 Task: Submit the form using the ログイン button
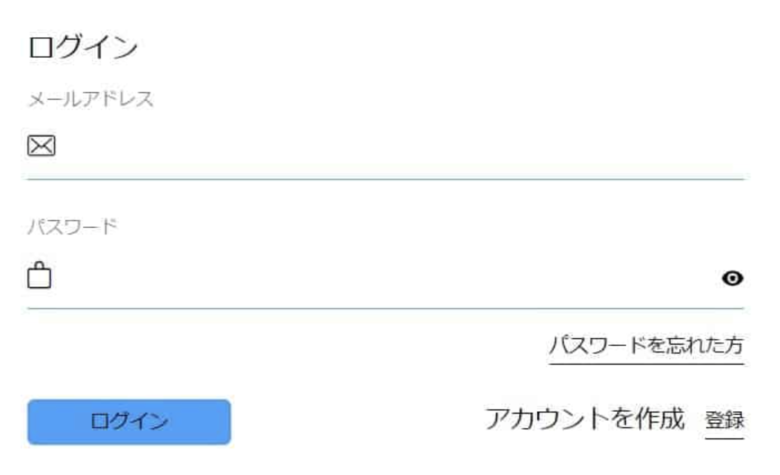tap(129, 422)
